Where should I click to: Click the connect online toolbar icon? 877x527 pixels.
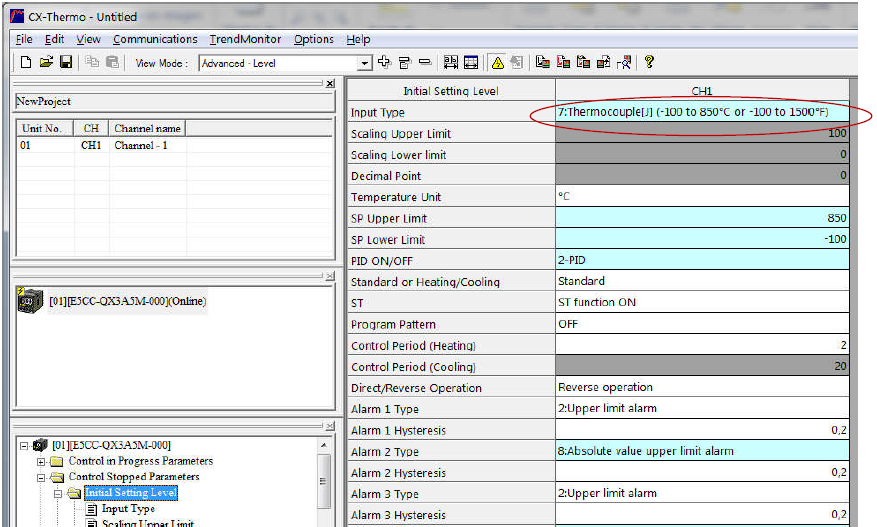(624, 62)
